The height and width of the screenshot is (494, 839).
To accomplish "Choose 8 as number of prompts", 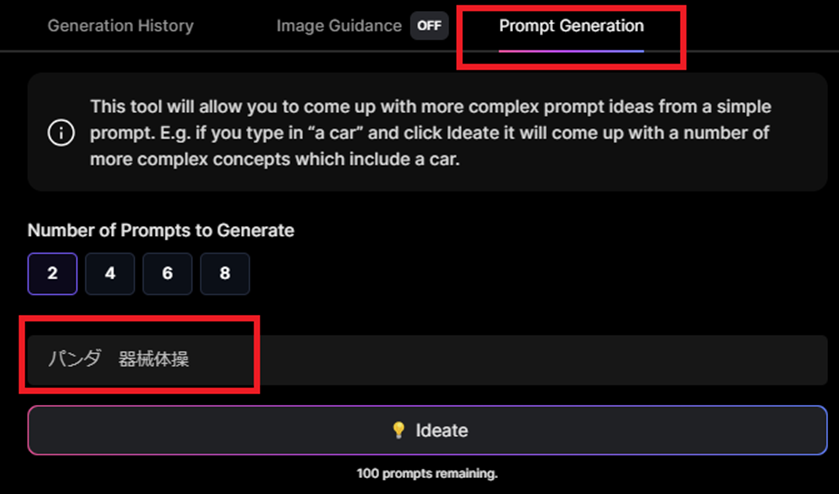I will click(x=225, y=273).
